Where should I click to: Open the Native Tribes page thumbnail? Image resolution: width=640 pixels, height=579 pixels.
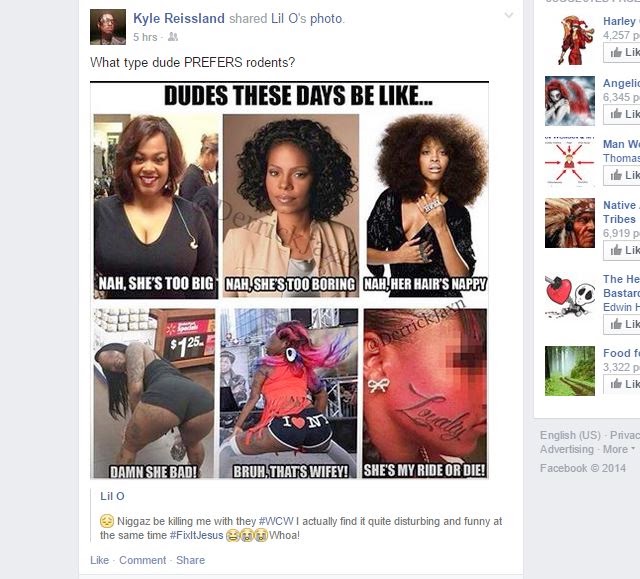[x=570, y=223]
